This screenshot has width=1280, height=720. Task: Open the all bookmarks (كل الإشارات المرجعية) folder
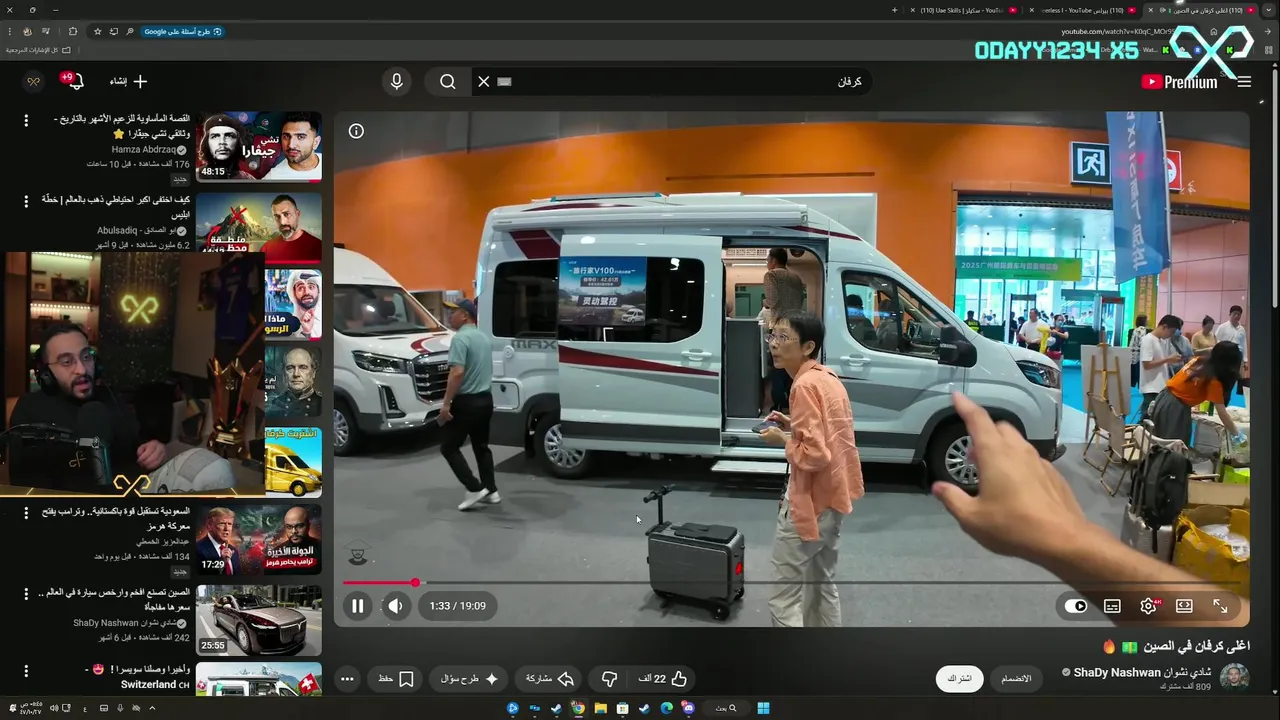[x=38, y=50]
